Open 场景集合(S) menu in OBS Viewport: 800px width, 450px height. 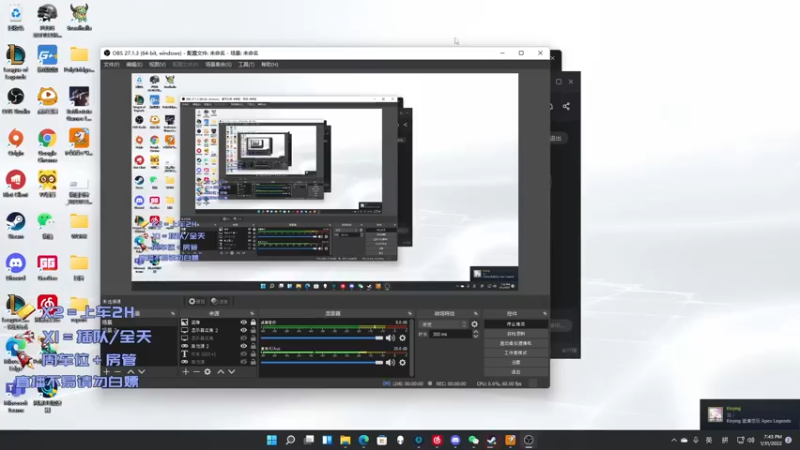point(218,65)
